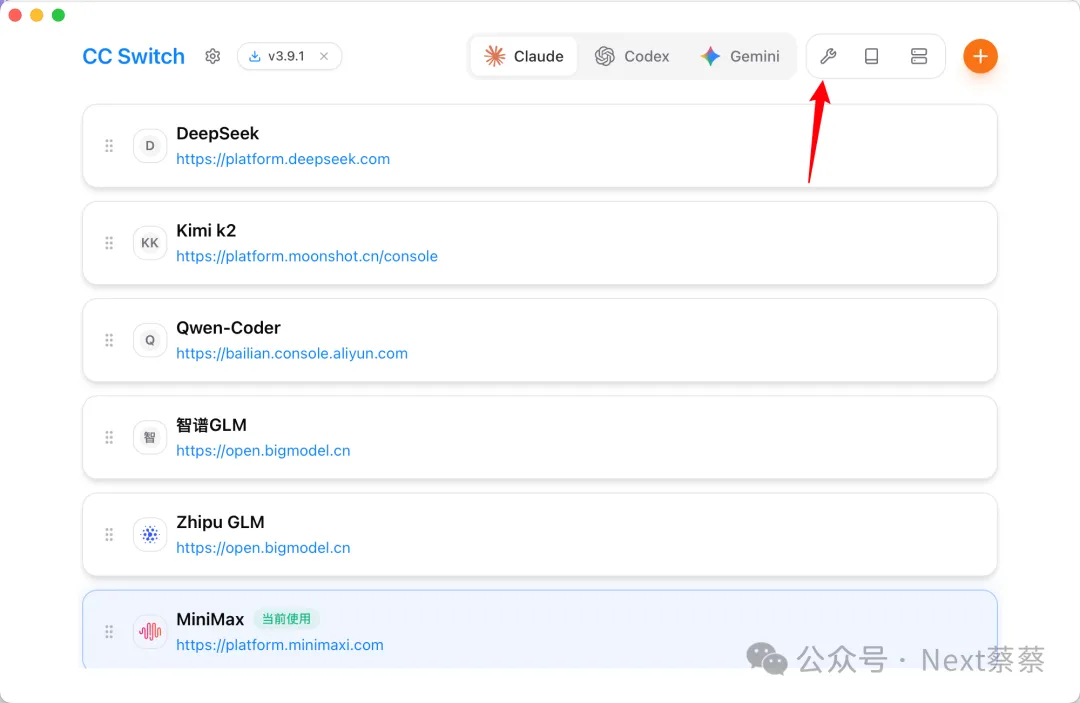The width and height of the screenshot is (1080, 703).
Task: Select the Gemini tab
Action: [x=740, y=57]
